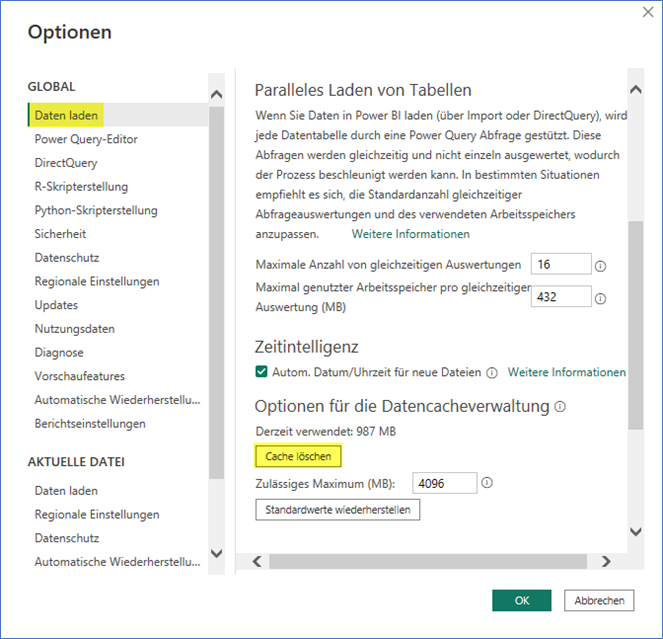The width and height of the screenshot is (663, 639).
Task: Open Weitere Informationen link under Paralleles Laden
Action: [410, 234]
